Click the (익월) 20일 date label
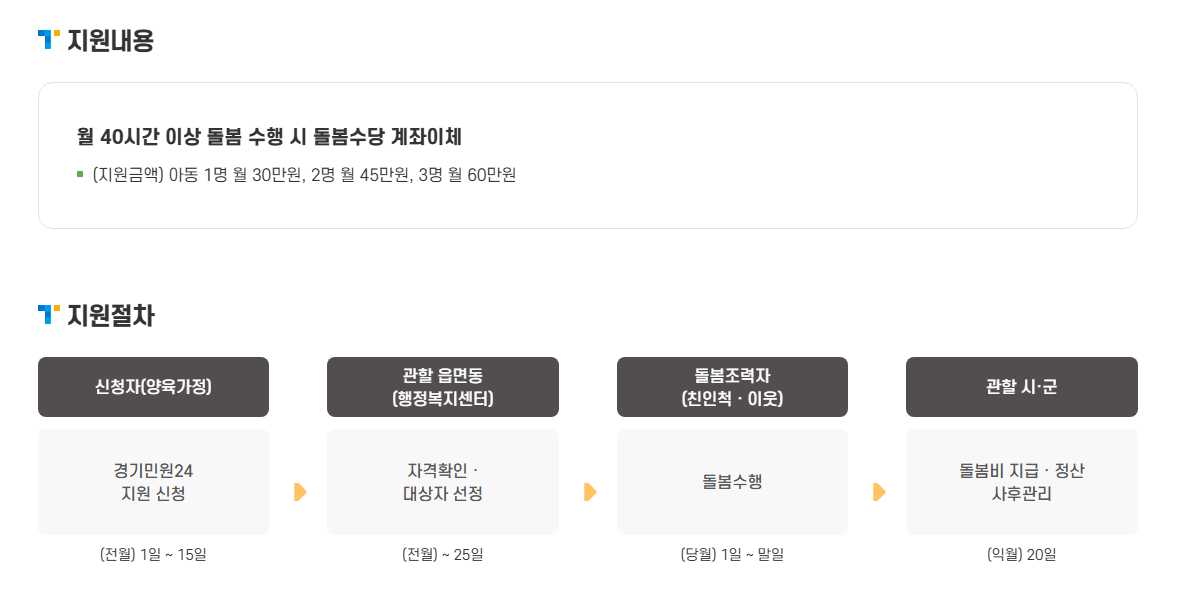The width and height of the screenshot is (1186, 609). 1022,555
